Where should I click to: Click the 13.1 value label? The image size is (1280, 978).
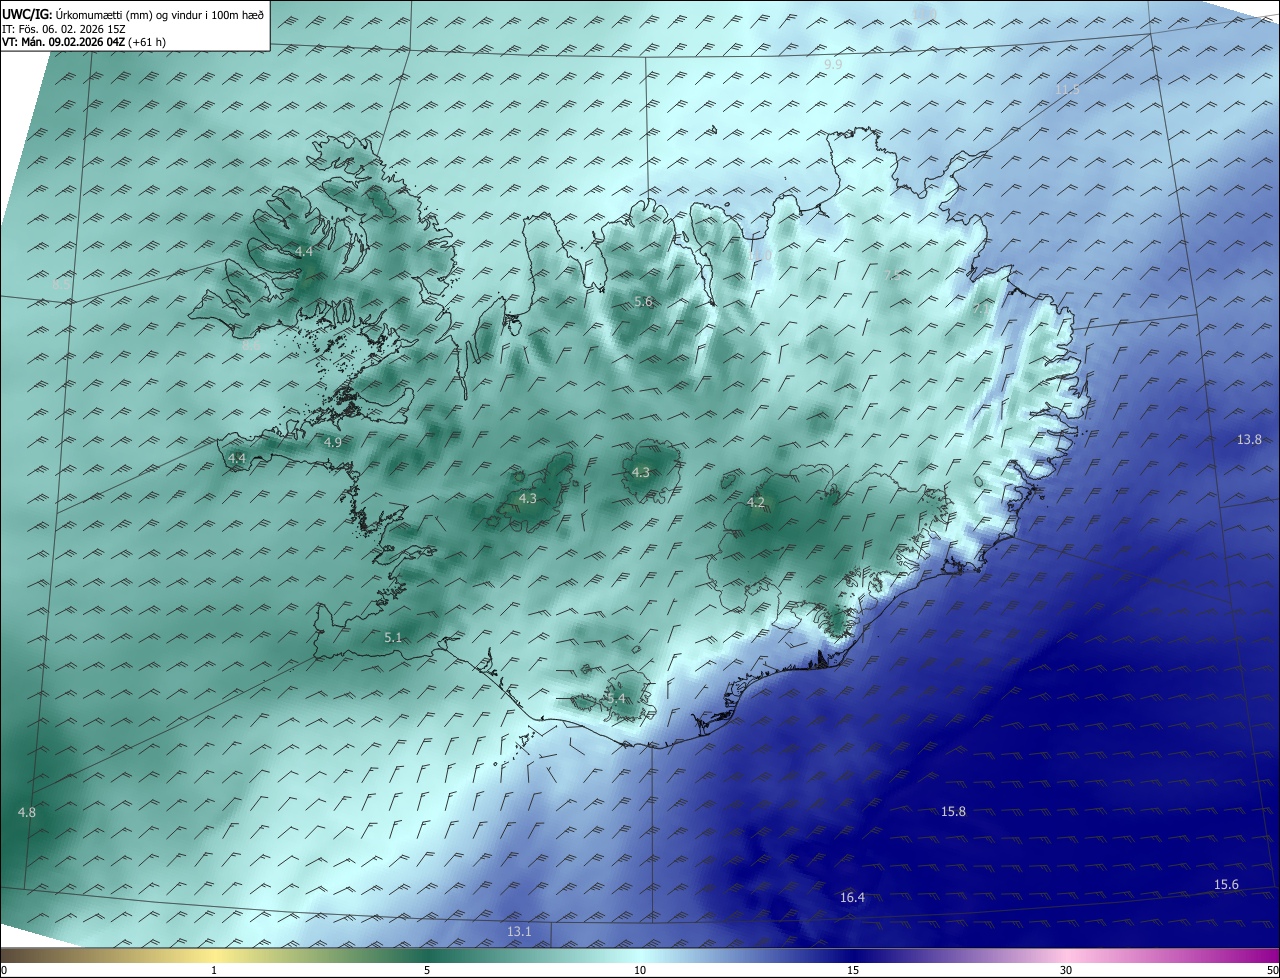coord(519,932)
